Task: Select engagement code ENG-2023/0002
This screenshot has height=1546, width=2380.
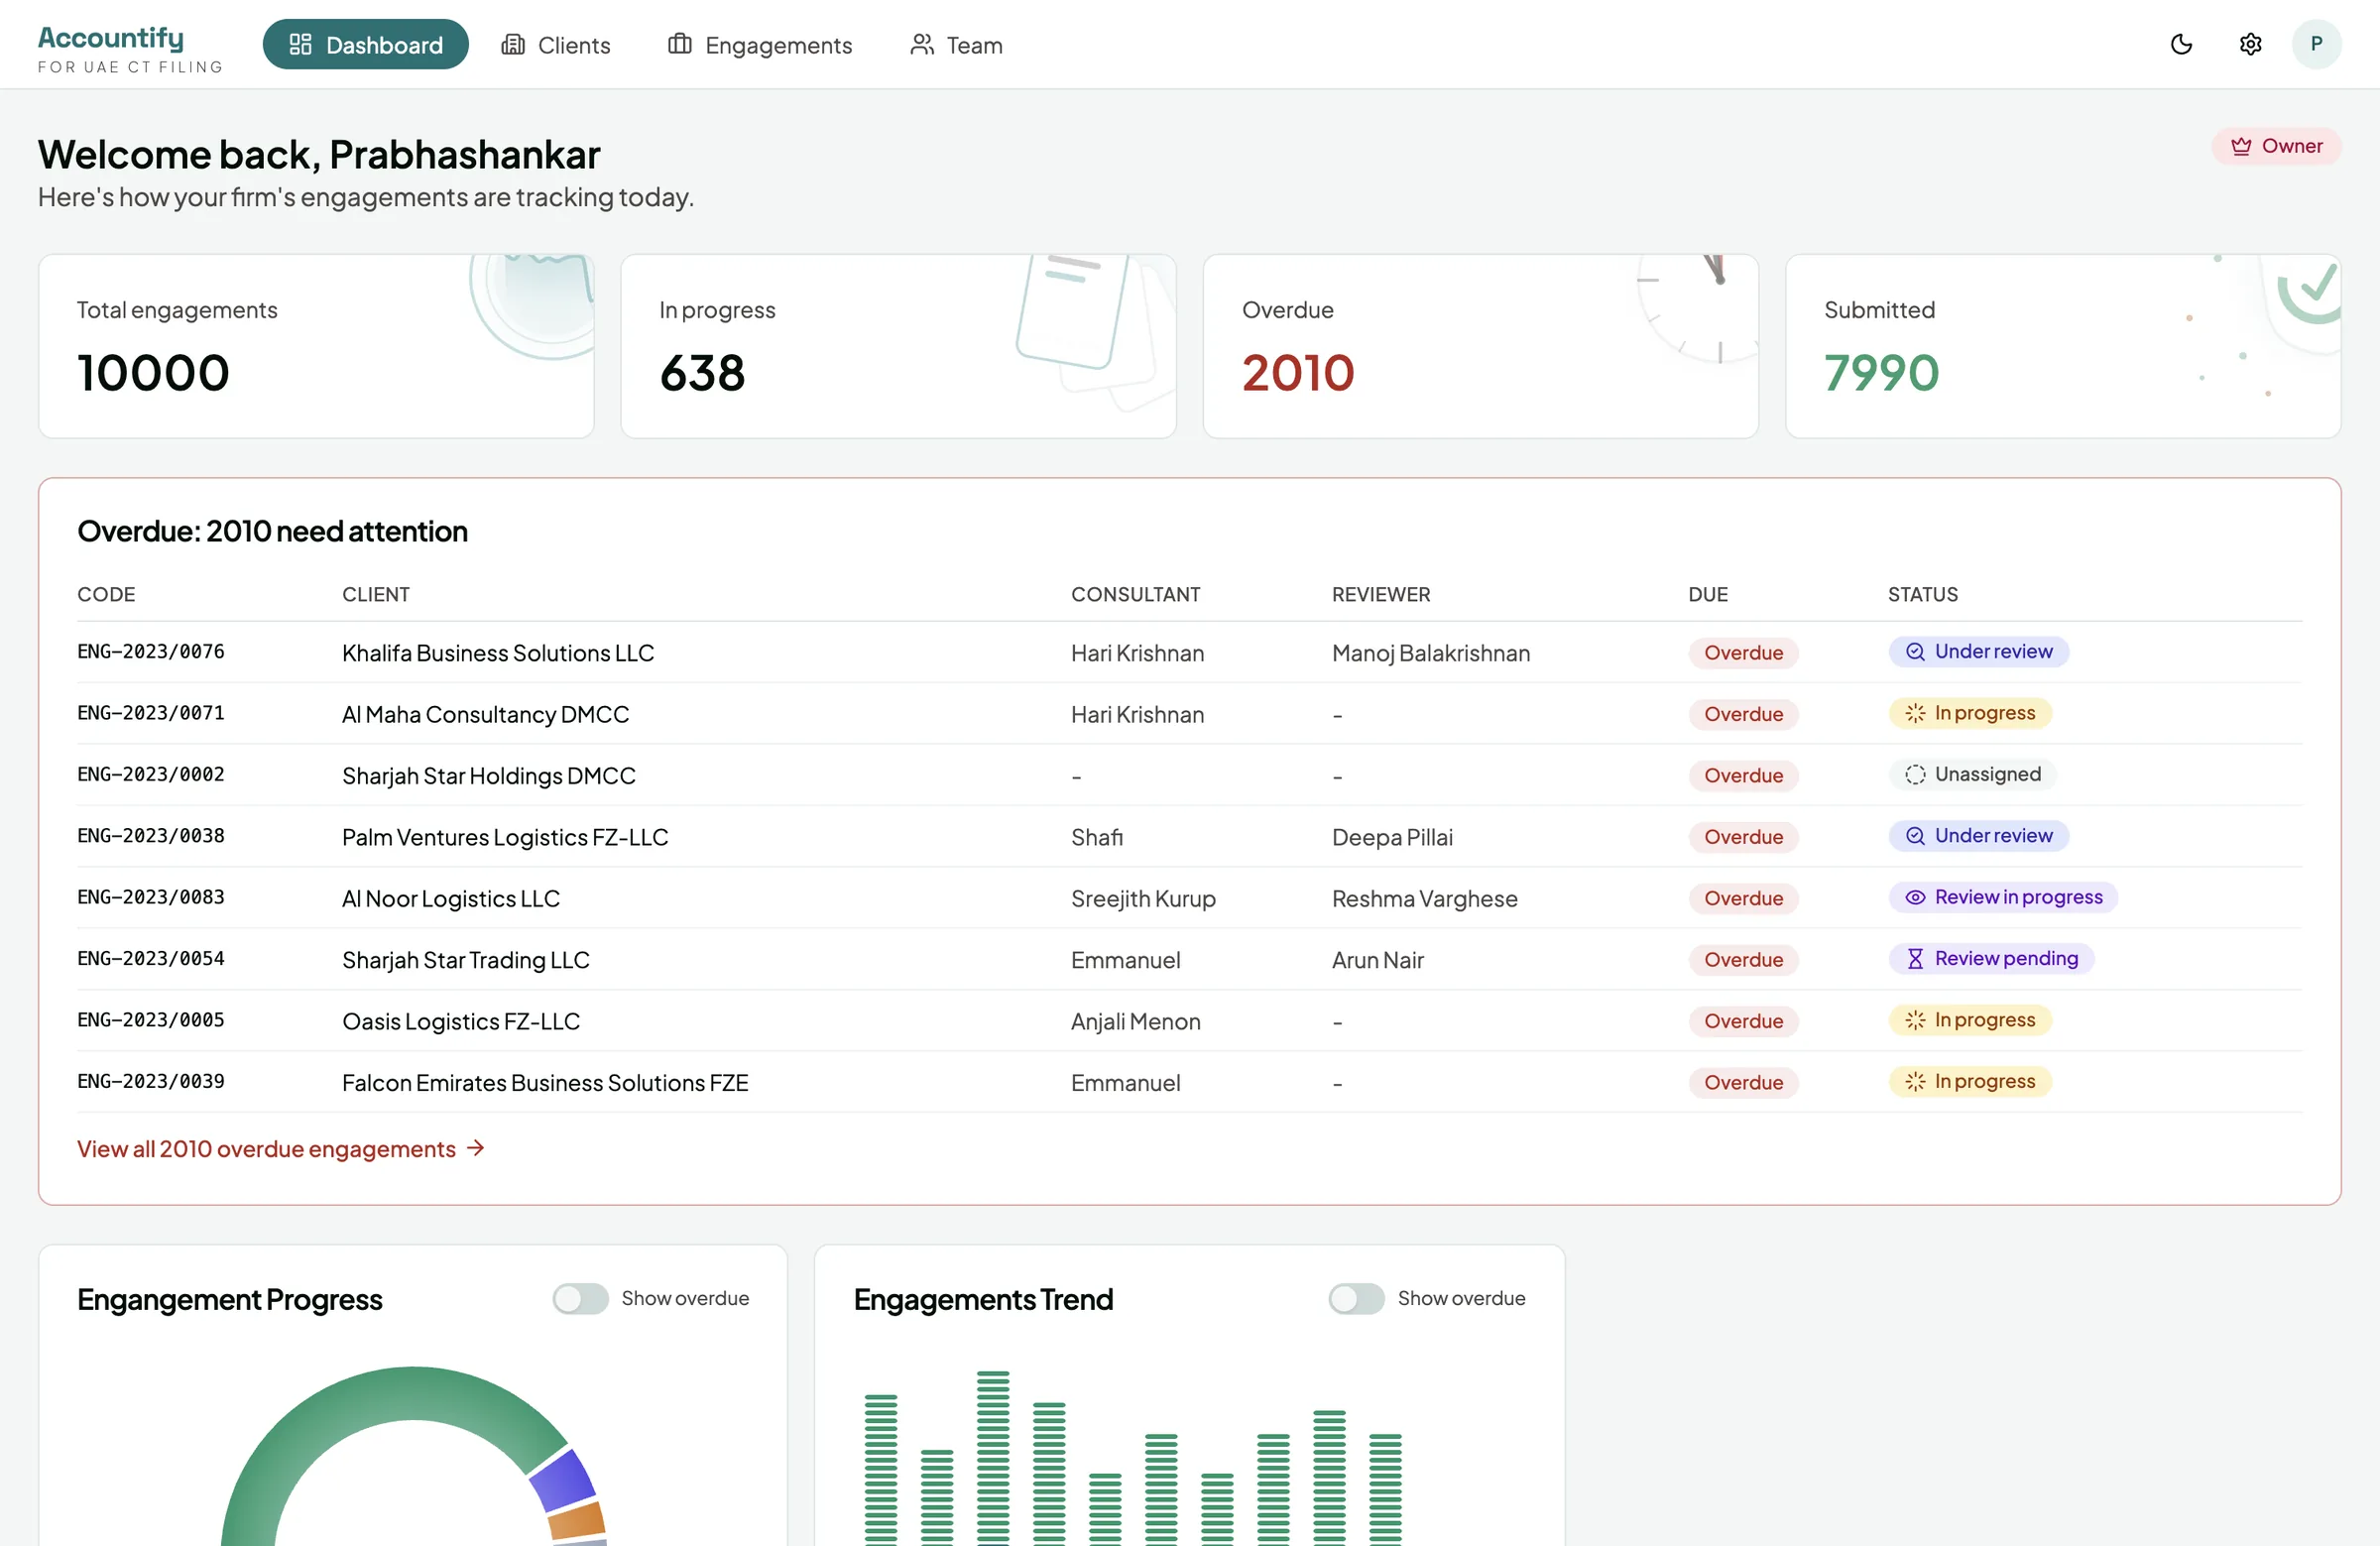Action: click(x=151, y=774)
